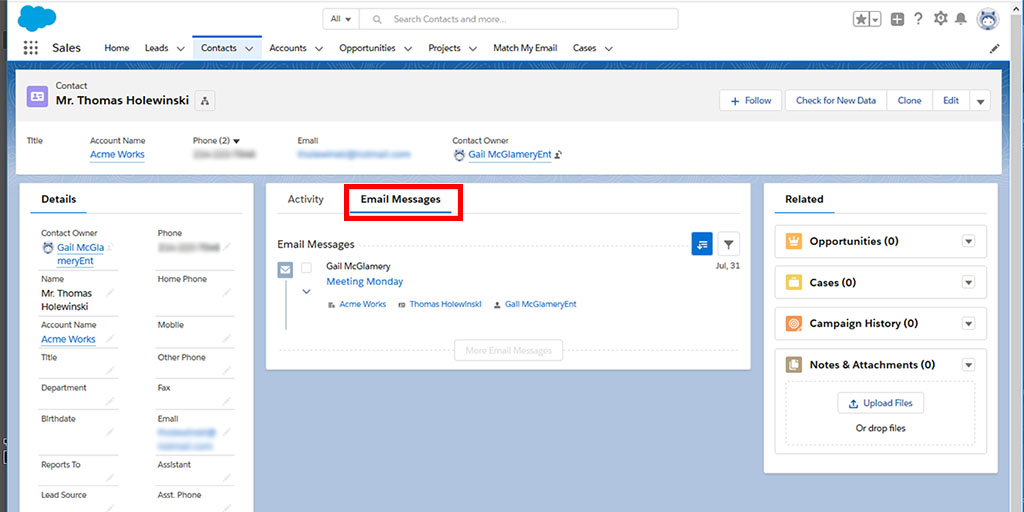Edit the Birthdate field pencil icon
This screenshot has width=1024, height=512.
pyautogui.click(x=110, y=432)
